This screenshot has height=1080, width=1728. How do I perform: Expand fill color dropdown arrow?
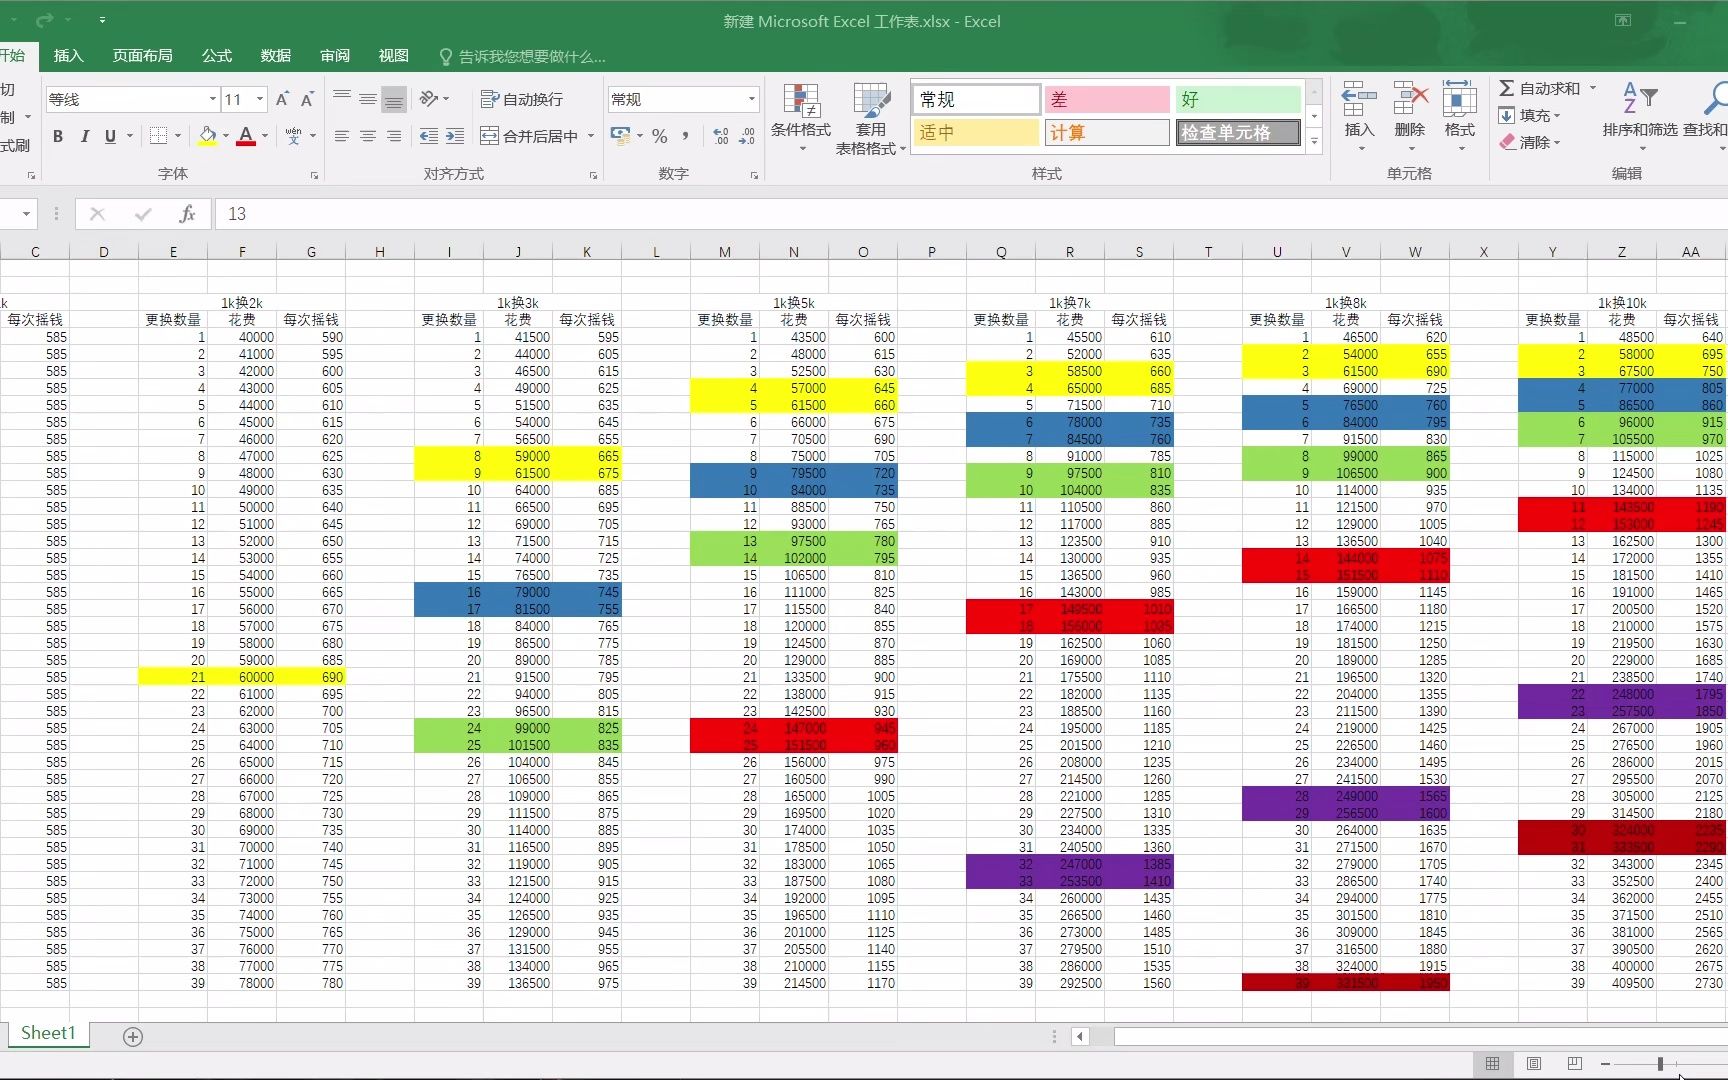click(226, 136)
